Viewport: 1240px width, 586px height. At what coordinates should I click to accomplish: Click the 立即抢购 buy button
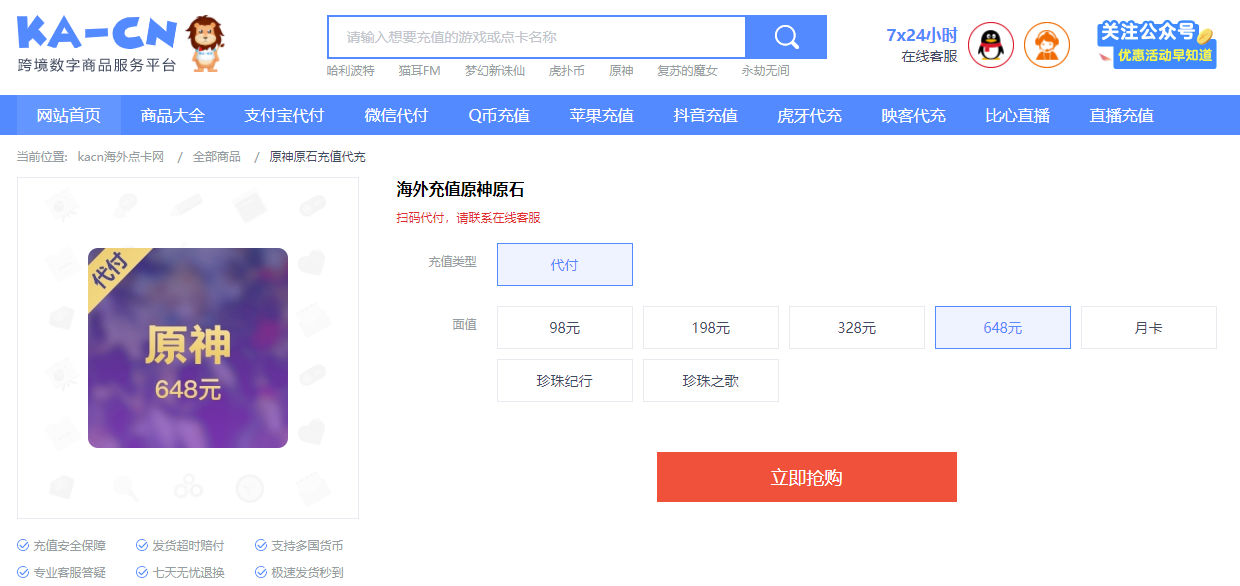(807, 477)
